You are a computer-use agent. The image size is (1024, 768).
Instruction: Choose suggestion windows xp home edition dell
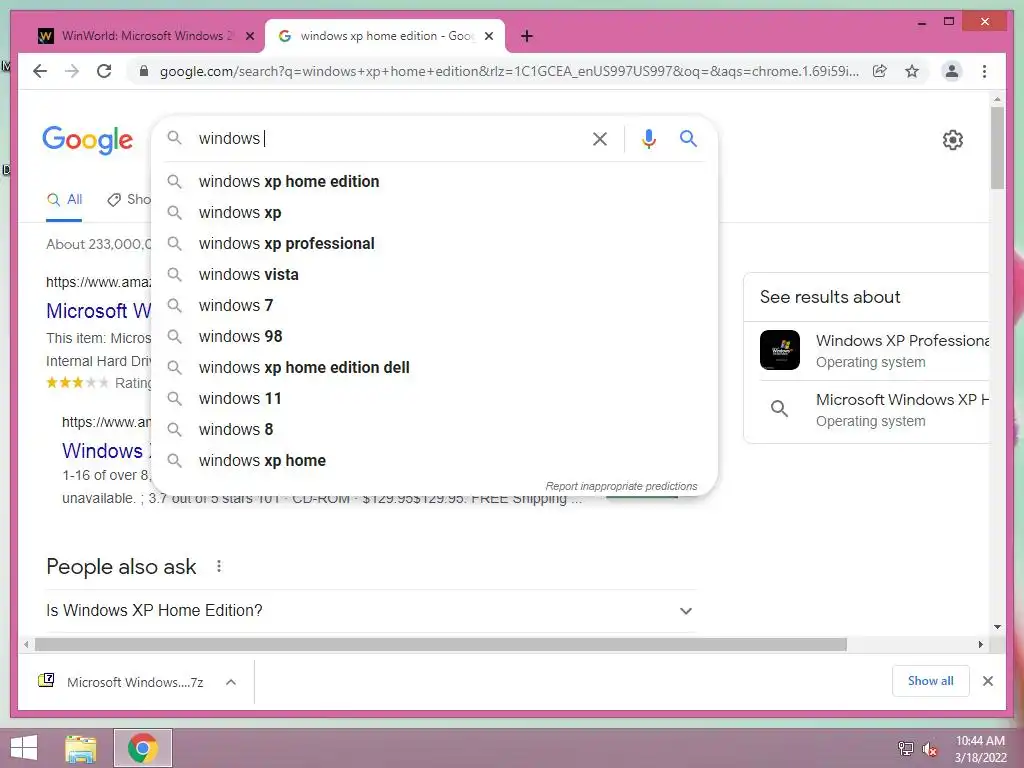pos(434,368)
